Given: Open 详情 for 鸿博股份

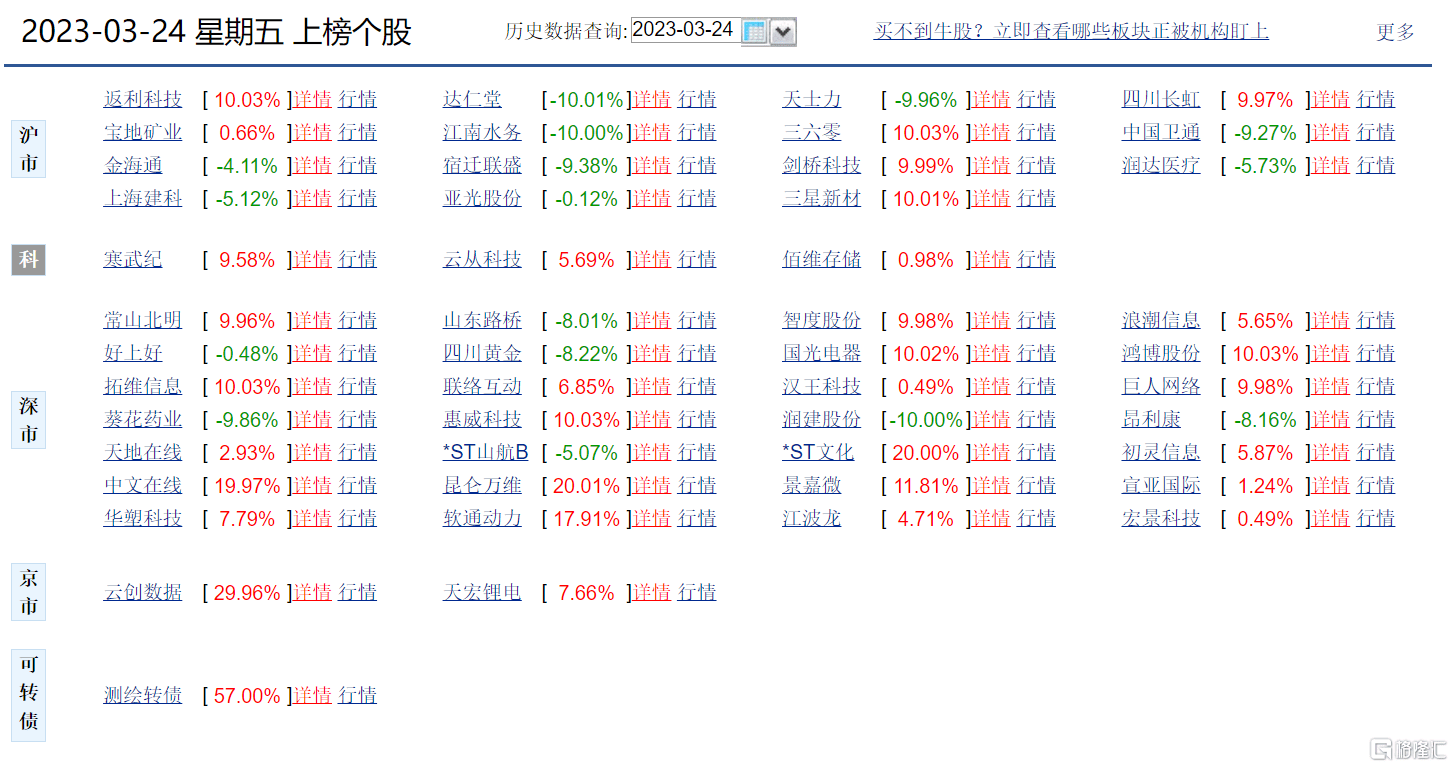Looking at the screenshot, I should [1330, 354].
